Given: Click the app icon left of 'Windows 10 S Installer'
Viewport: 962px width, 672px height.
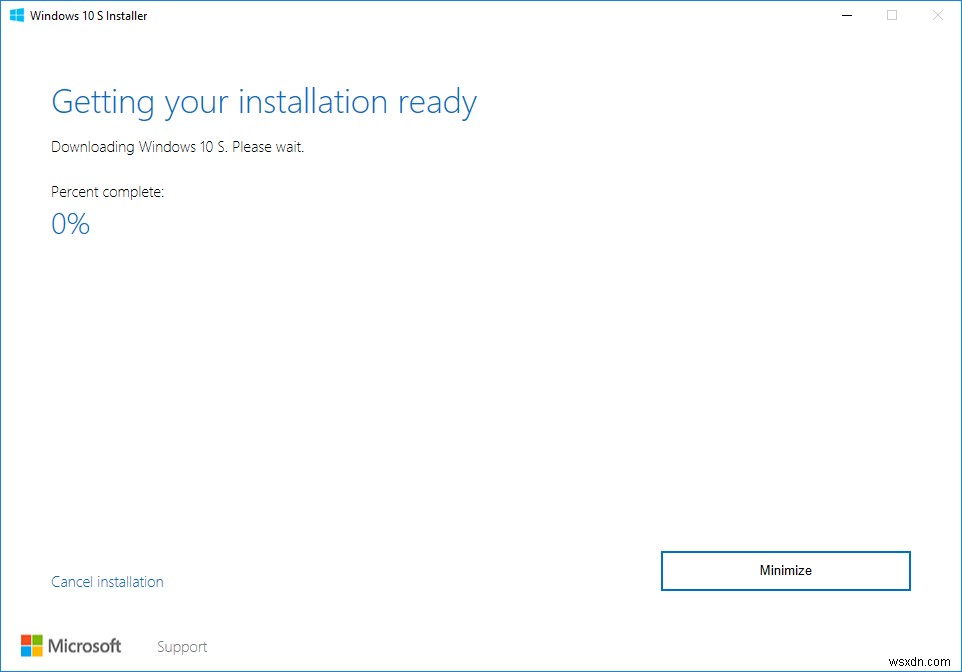Looking at the screenshot, I should pyautogui.click(x=15, y=15).
